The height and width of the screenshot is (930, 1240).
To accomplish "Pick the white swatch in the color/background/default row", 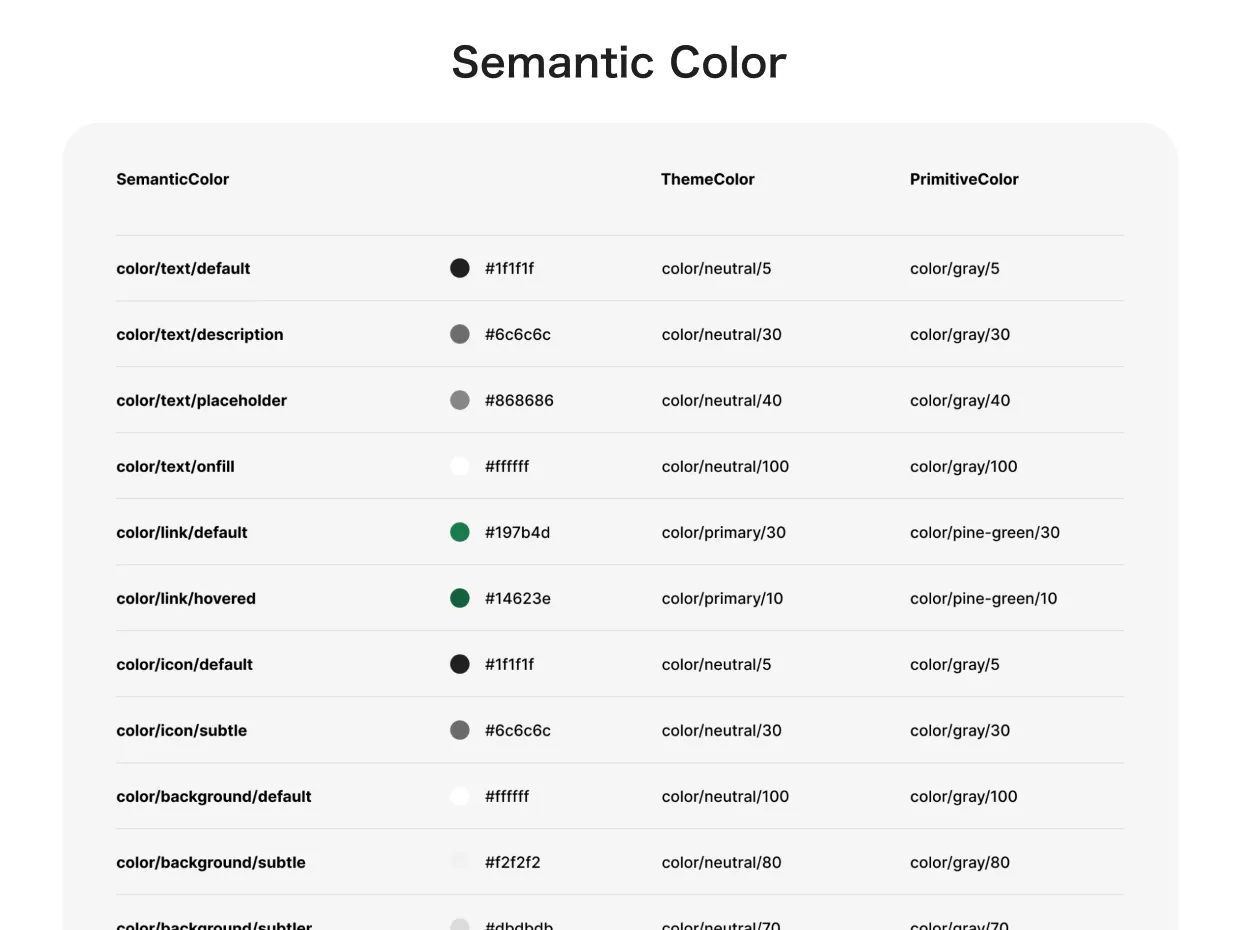I will 460,796.
